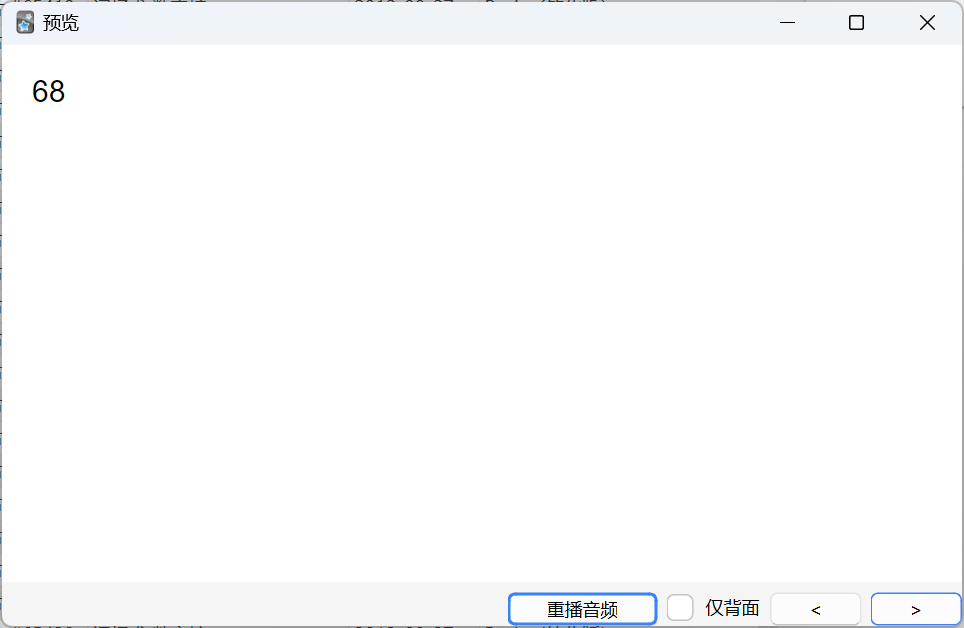Viewport: 964px width, 628px height.
Task: Advance to next card with > button
Action: 915,609
